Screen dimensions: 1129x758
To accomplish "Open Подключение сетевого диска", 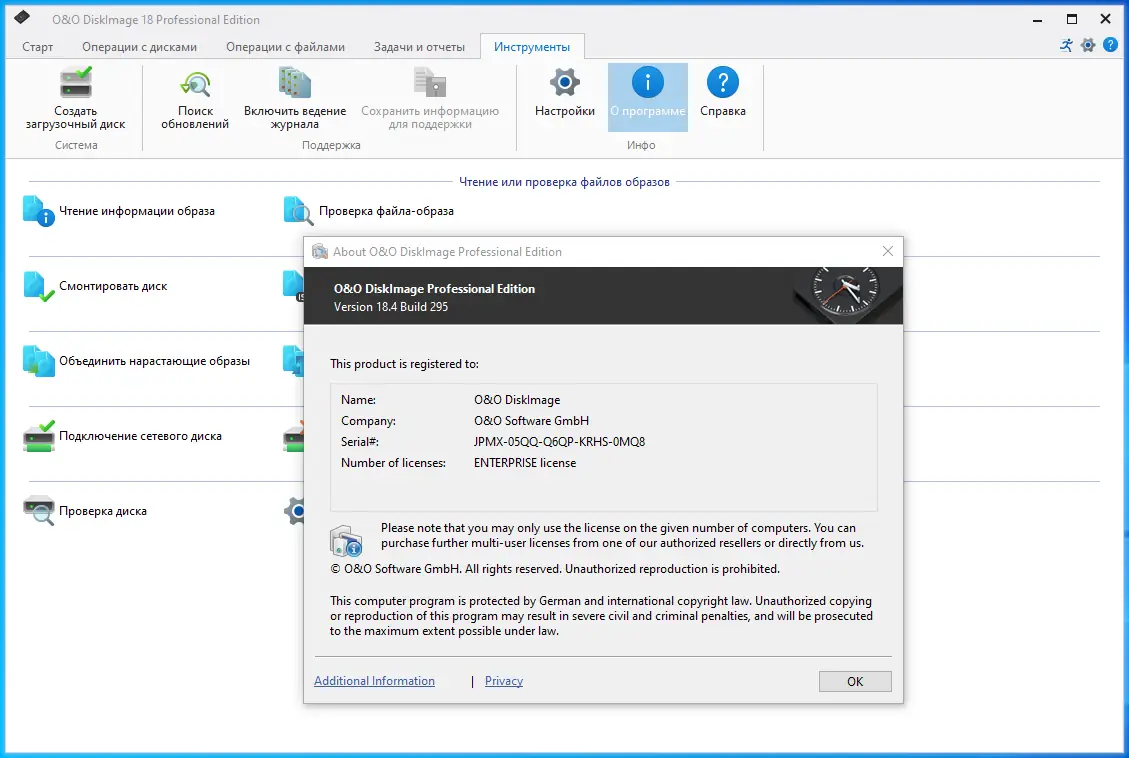I will click(38, 436).
